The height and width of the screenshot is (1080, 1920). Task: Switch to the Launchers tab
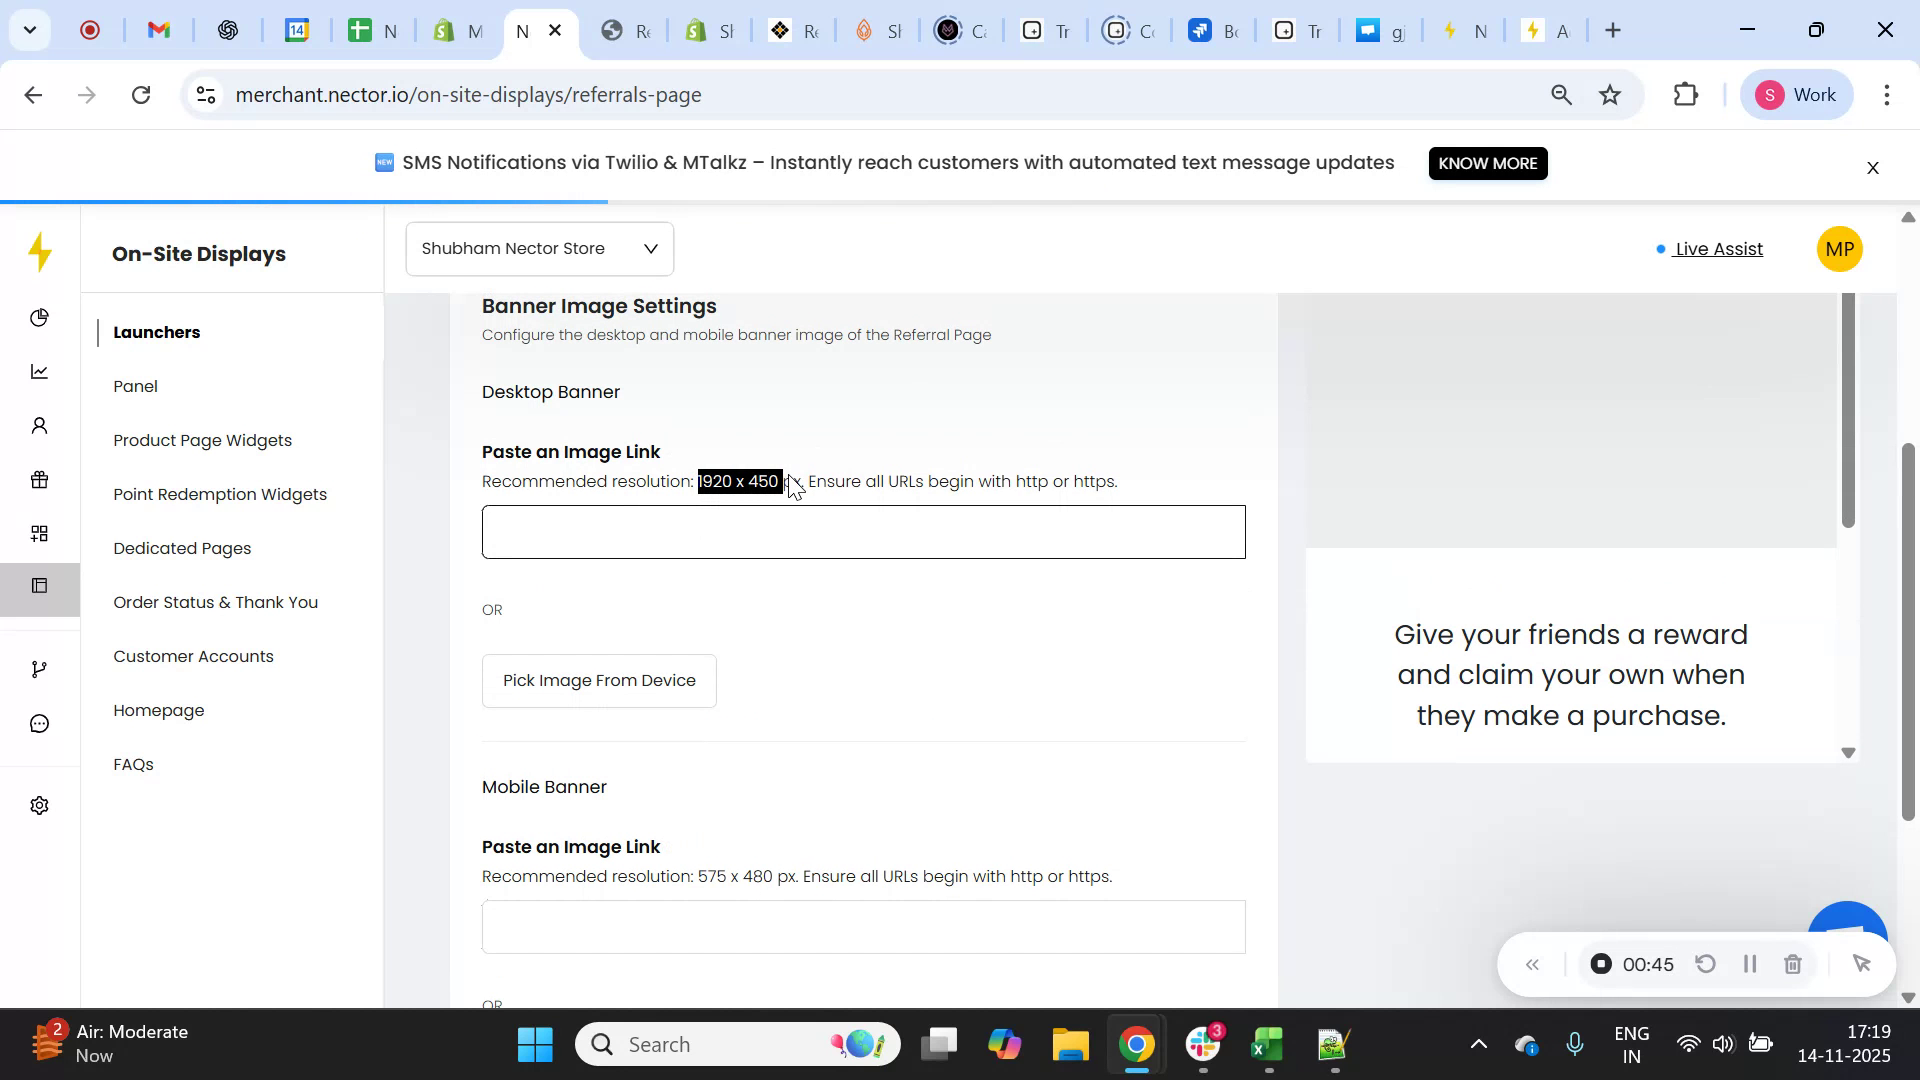tap(156, 332)
